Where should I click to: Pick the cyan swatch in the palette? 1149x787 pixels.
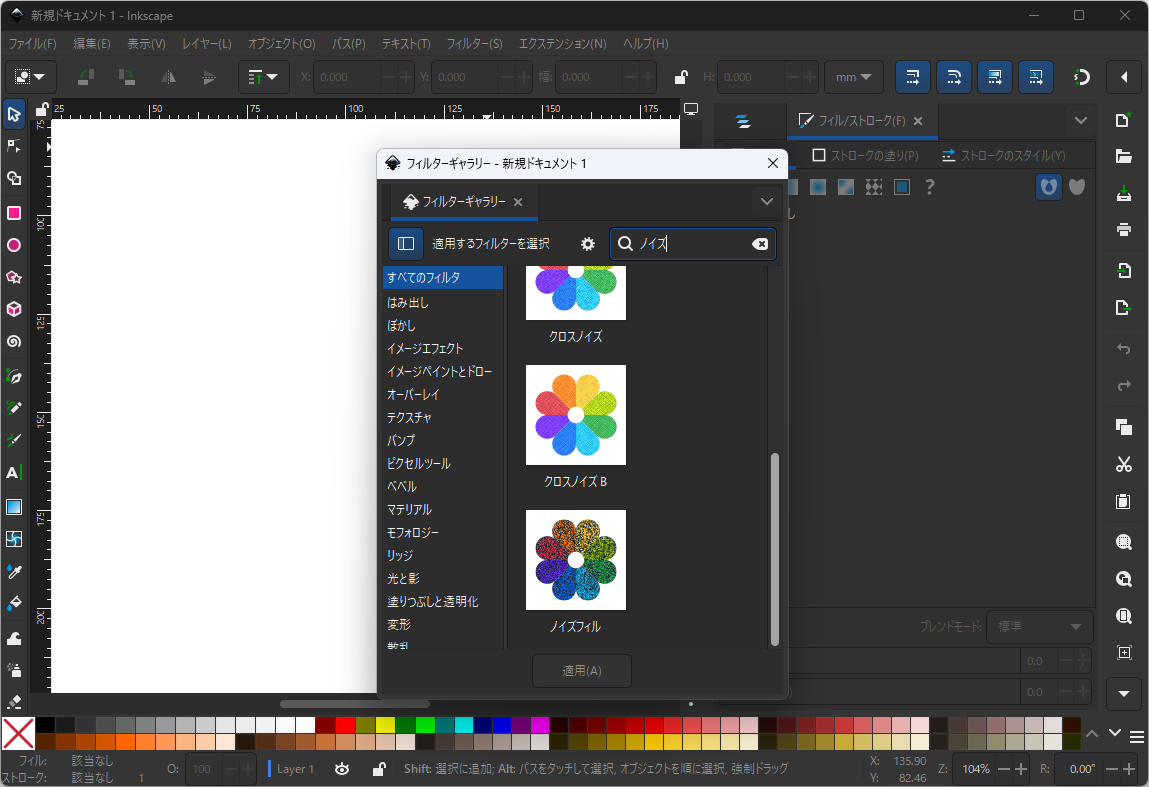point(464,725)
